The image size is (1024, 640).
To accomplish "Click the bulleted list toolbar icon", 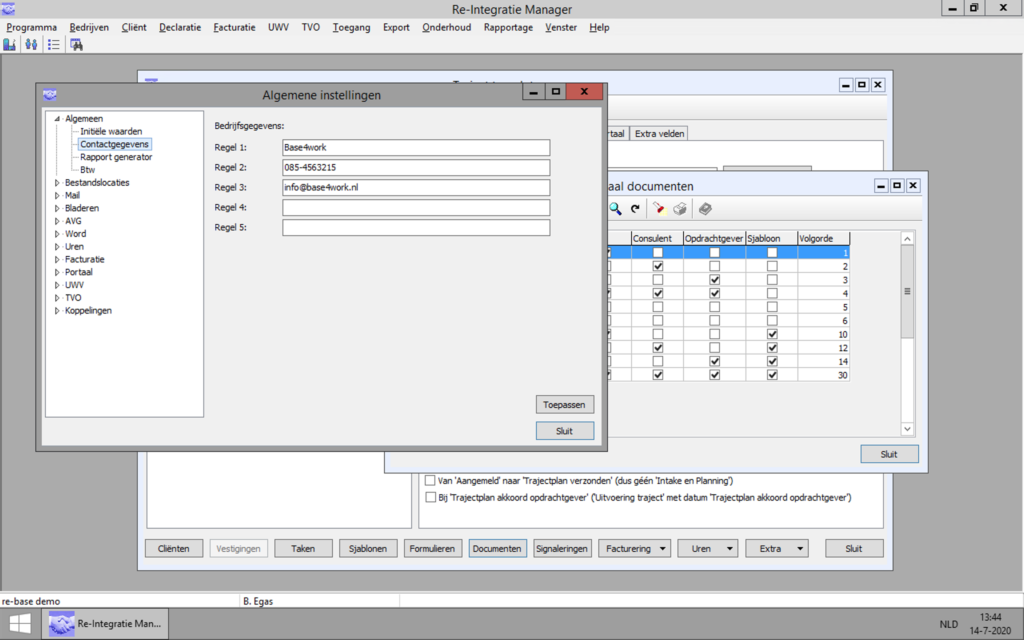I will click(x=54, y=44).
